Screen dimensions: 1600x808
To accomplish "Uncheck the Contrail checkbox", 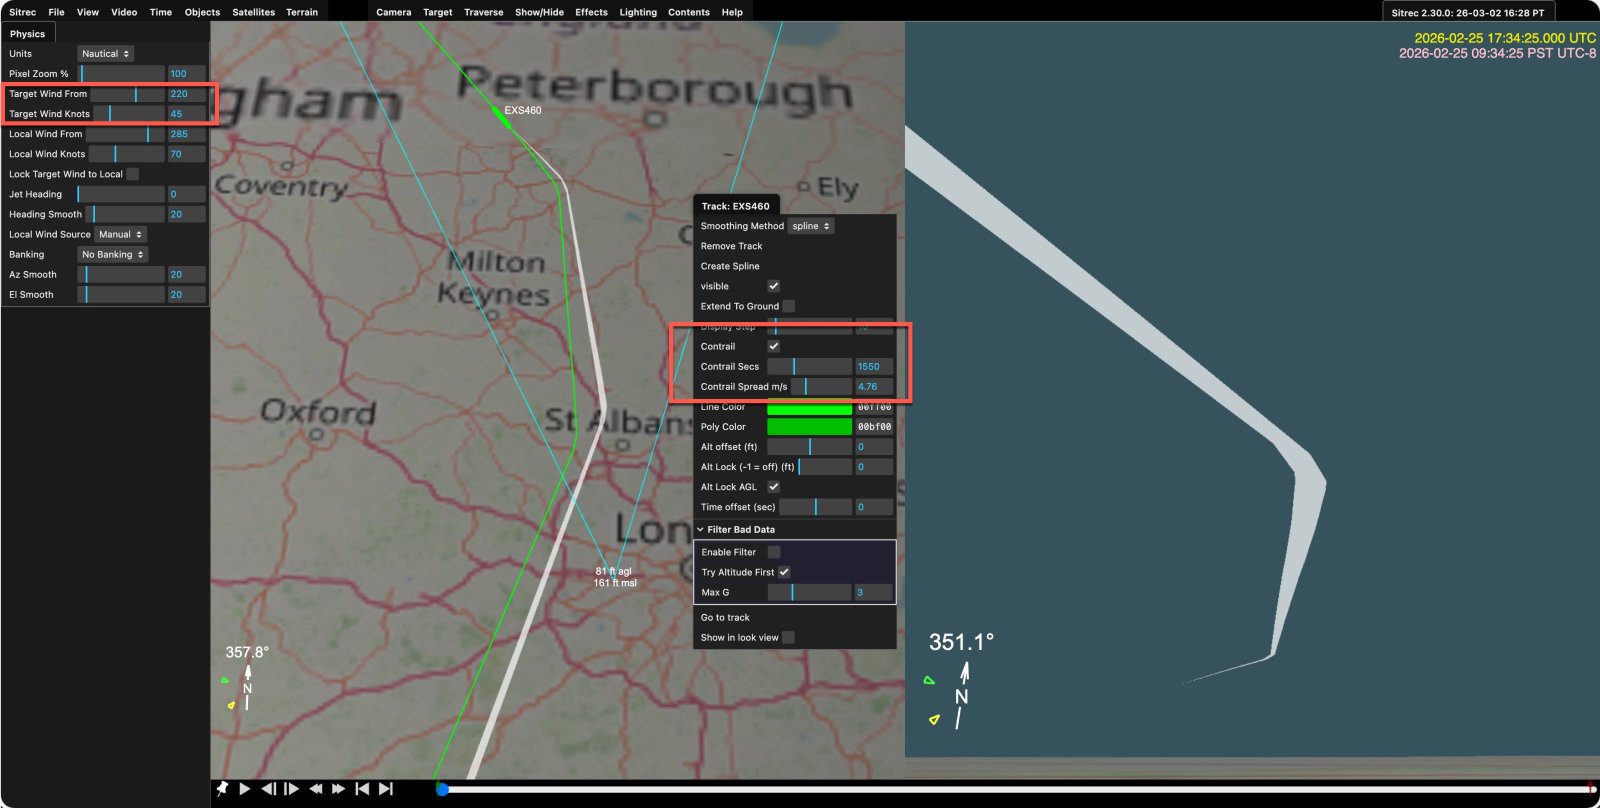I will 774,347.
